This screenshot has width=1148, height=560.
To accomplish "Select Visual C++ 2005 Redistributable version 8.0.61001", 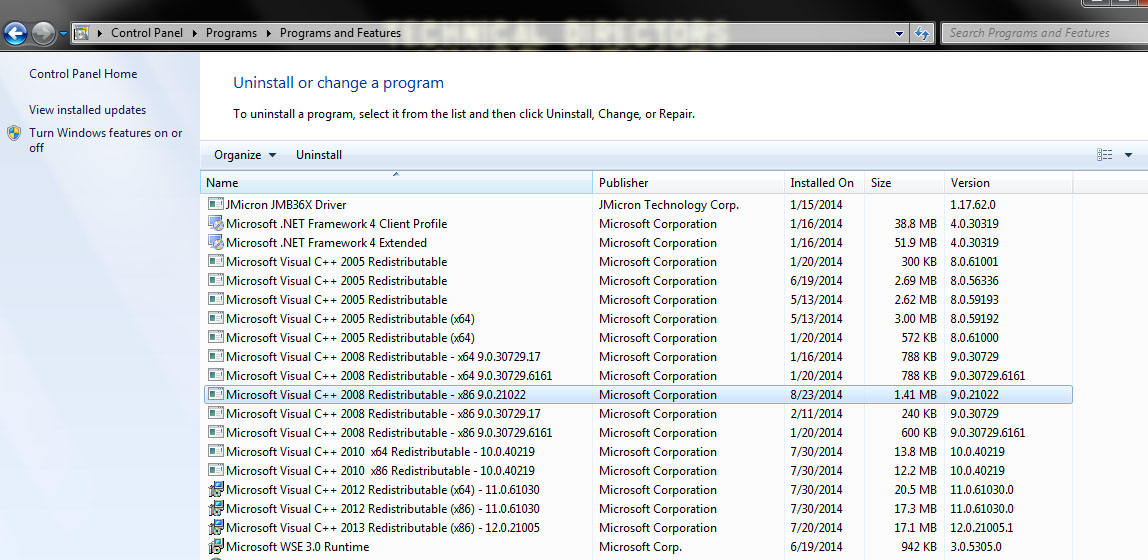I will [636, 262].
